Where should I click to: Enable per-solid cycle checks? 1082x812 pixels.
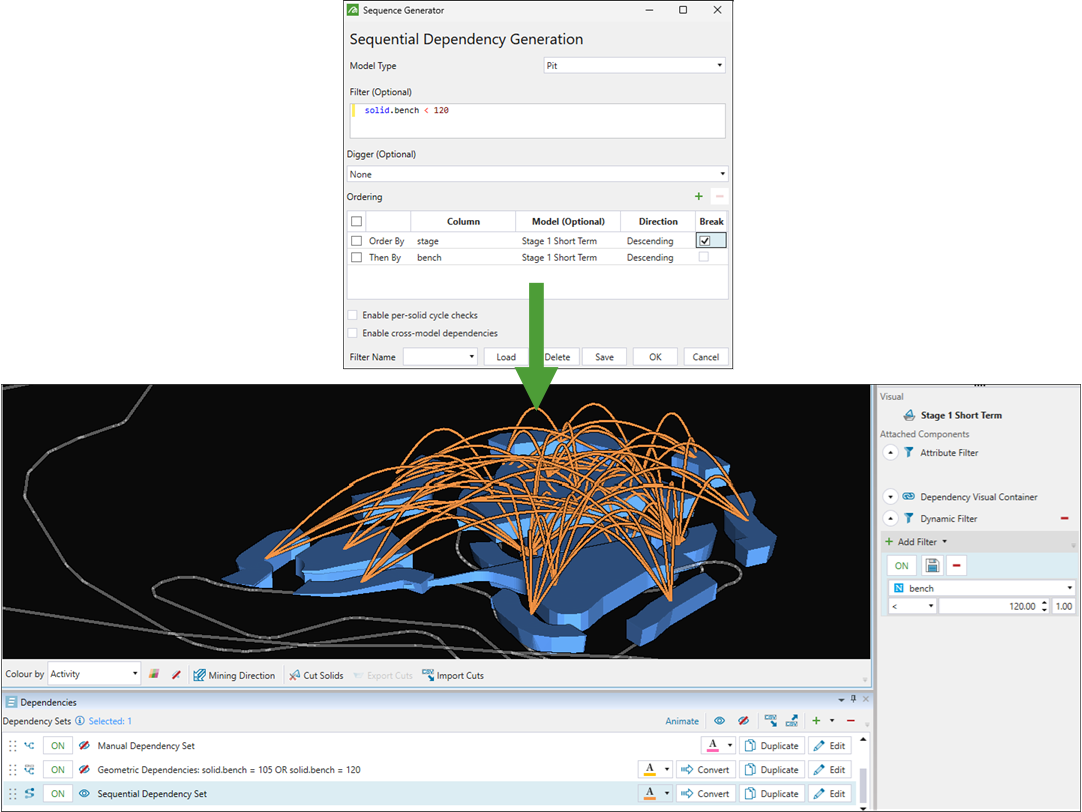pyautogui.click(x=352, y=315)
